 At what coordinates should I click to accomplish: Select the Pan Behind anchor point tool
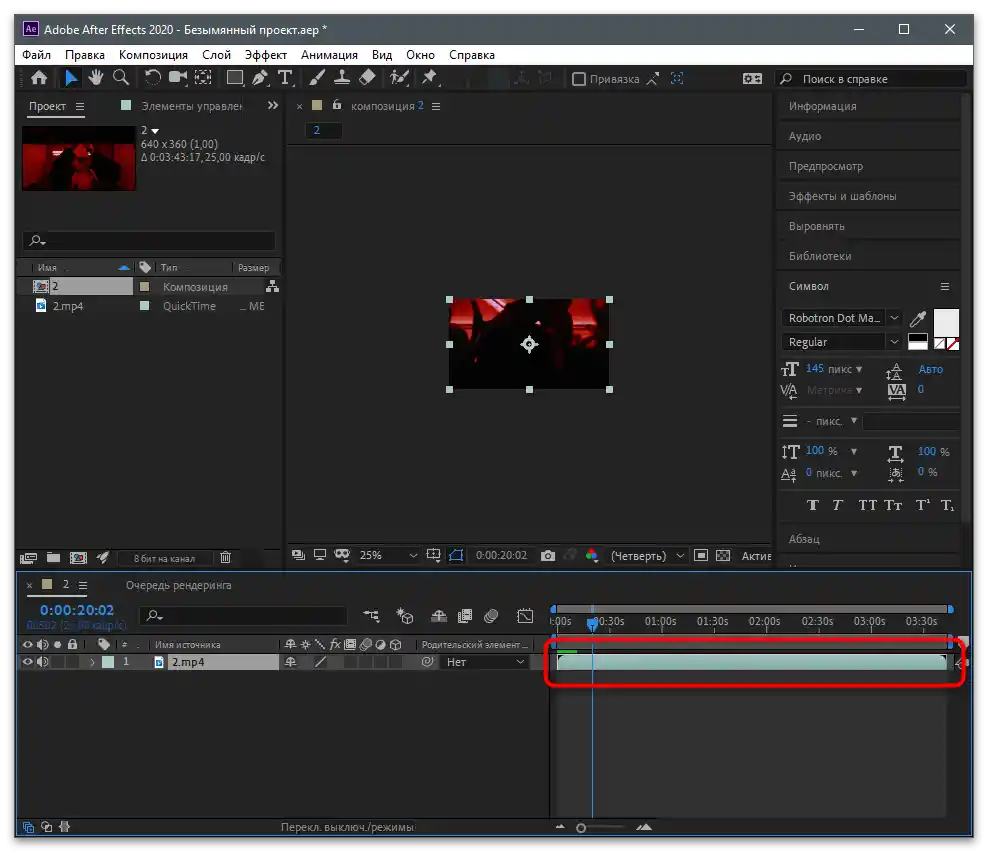coord(203,78)
